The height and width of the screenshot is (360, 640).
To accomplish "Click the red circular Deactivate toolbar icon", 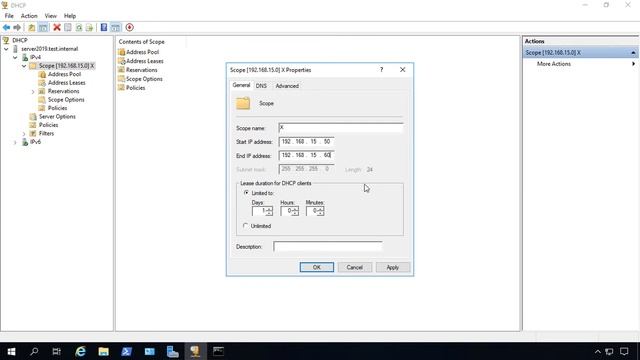I will [x=129, y=27].
